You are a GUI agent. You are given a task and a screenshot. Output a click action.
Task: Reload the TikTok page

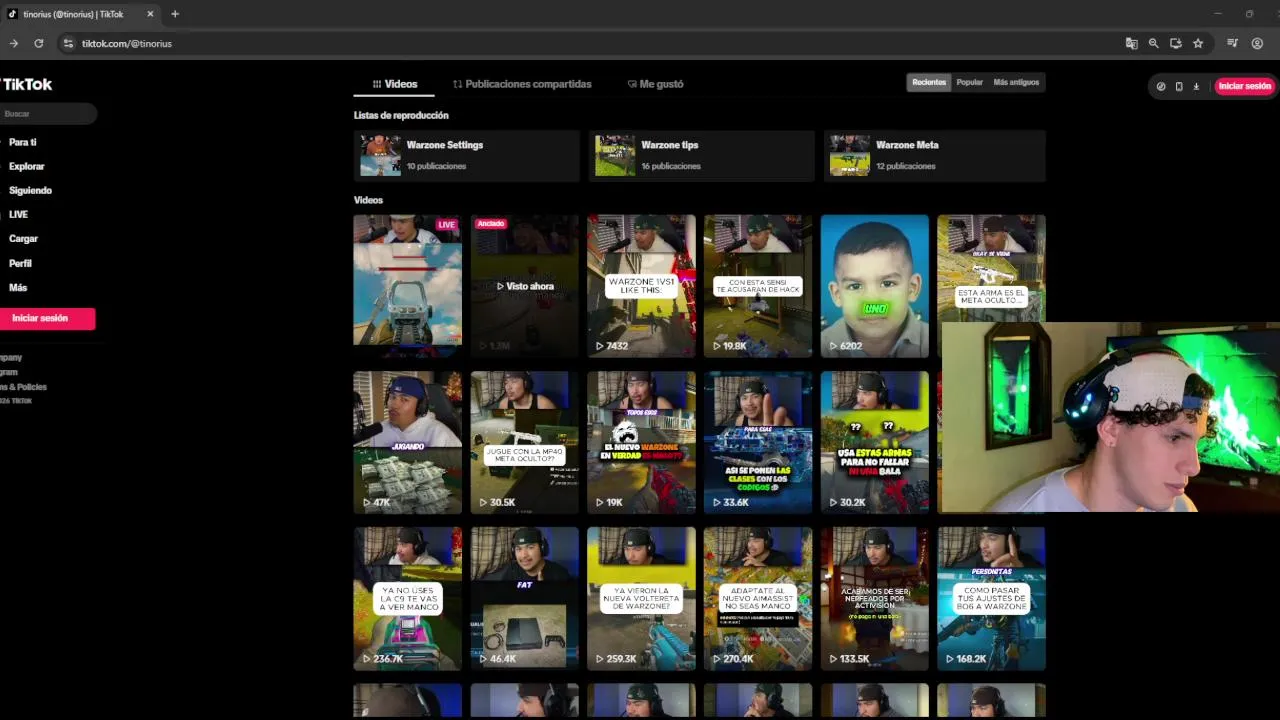[x=38, y=43]
